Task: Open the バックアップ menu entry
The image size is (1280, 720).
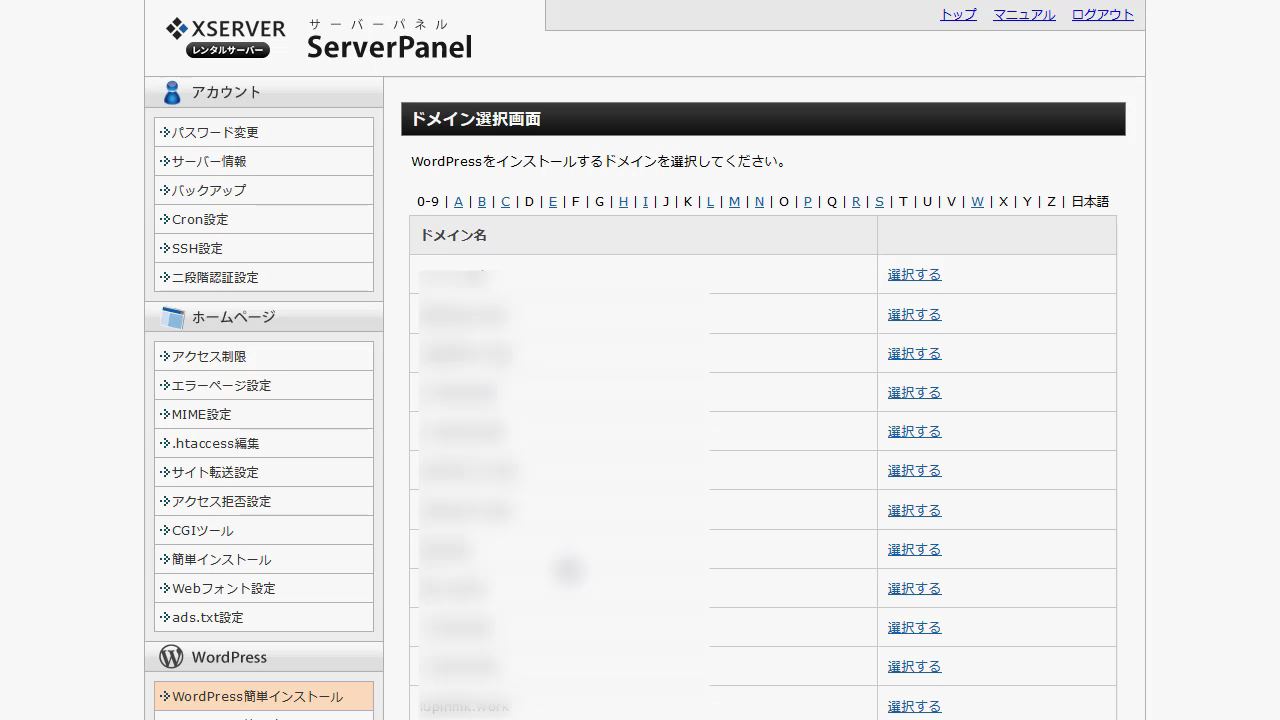Action: click(208, 190)
